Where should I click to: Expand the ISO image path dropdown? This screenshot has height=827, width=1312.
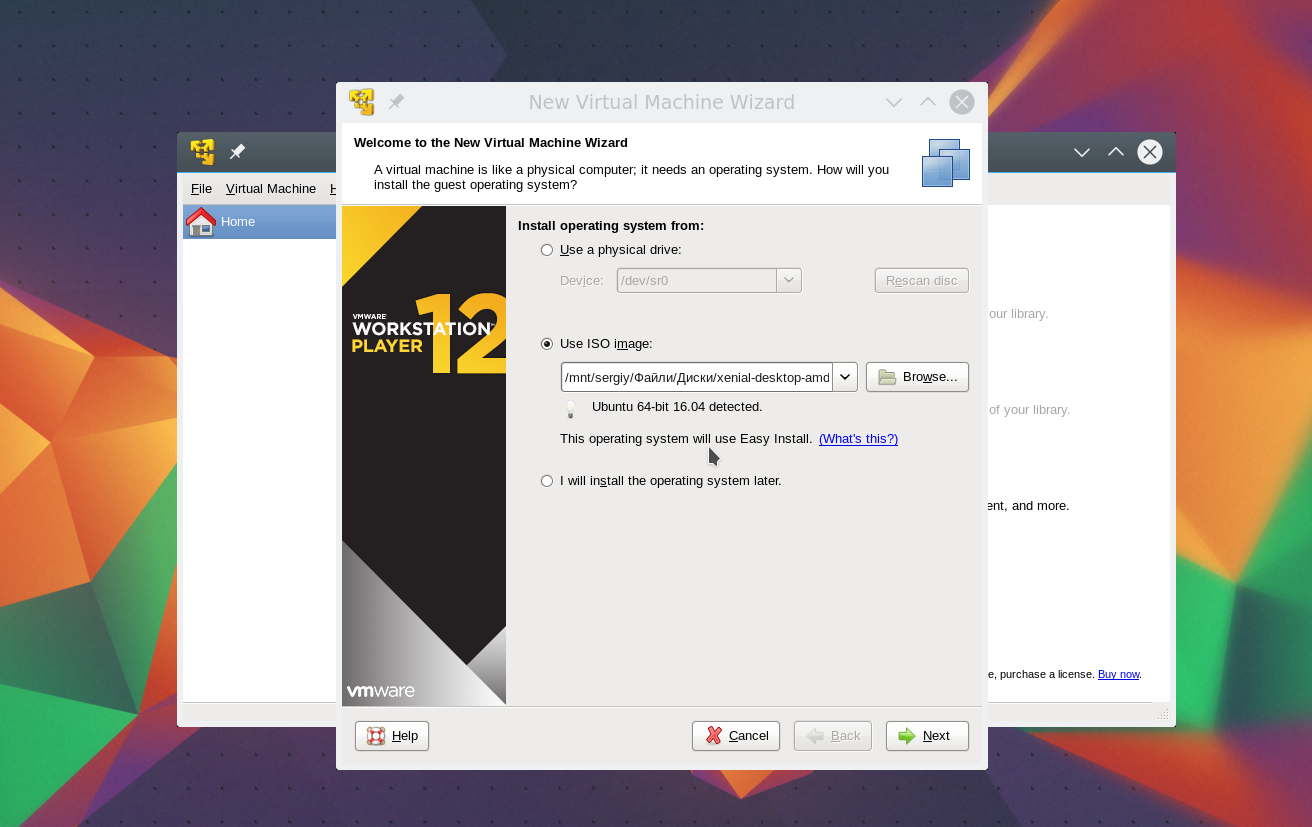point(845,377)
